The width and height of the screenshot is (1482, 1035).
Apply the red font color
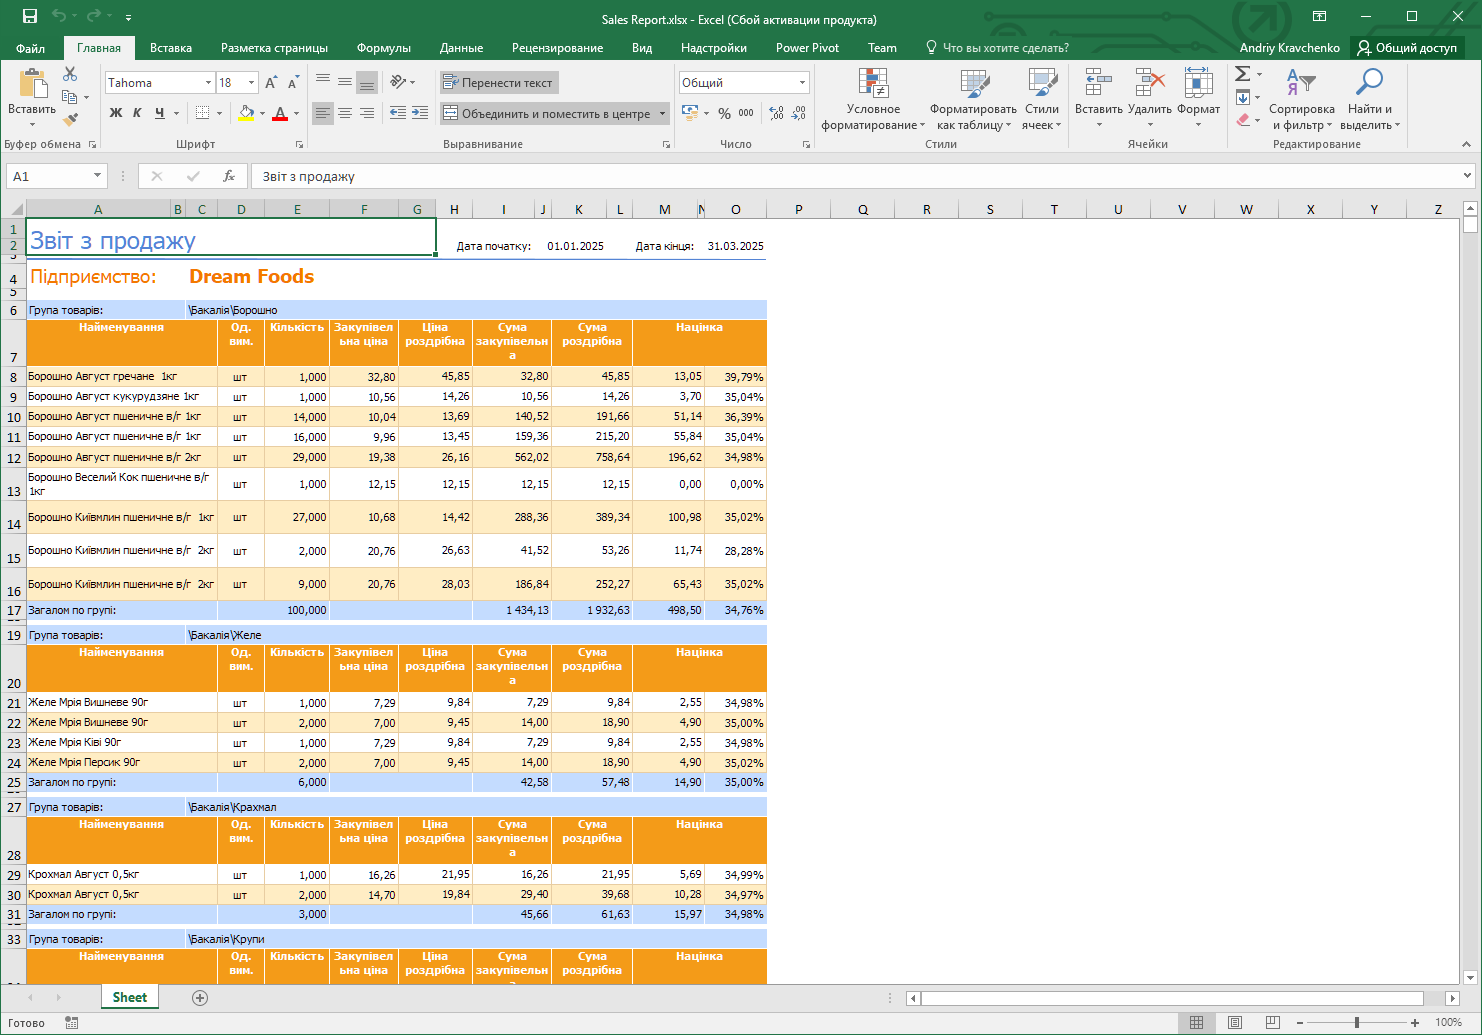pos(280,113)
